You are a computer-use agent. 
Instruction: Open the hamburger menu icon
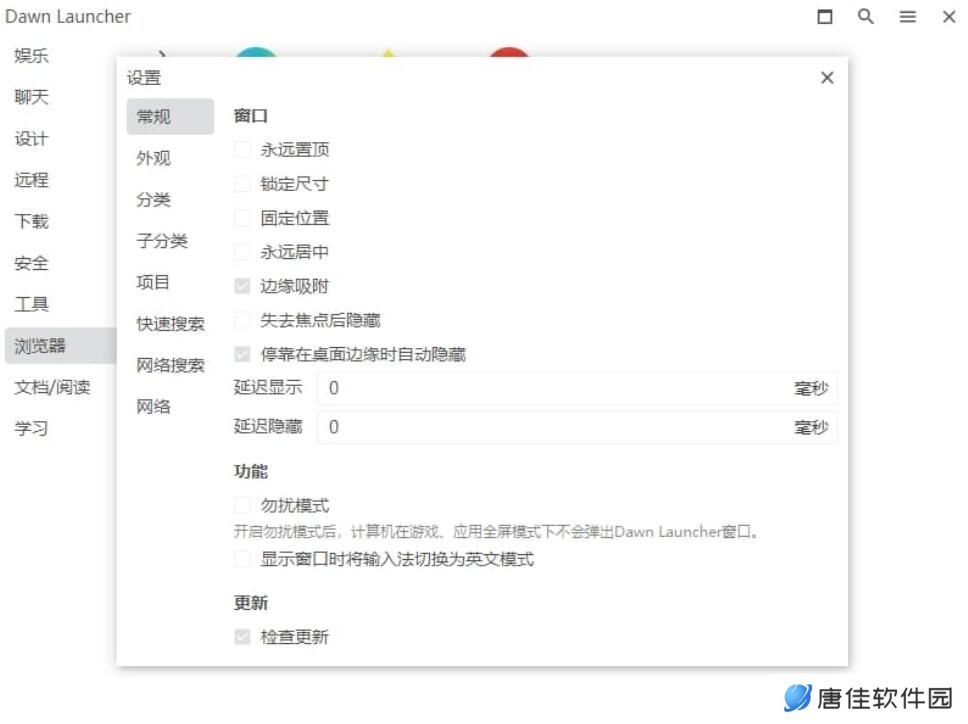[907, 17]
